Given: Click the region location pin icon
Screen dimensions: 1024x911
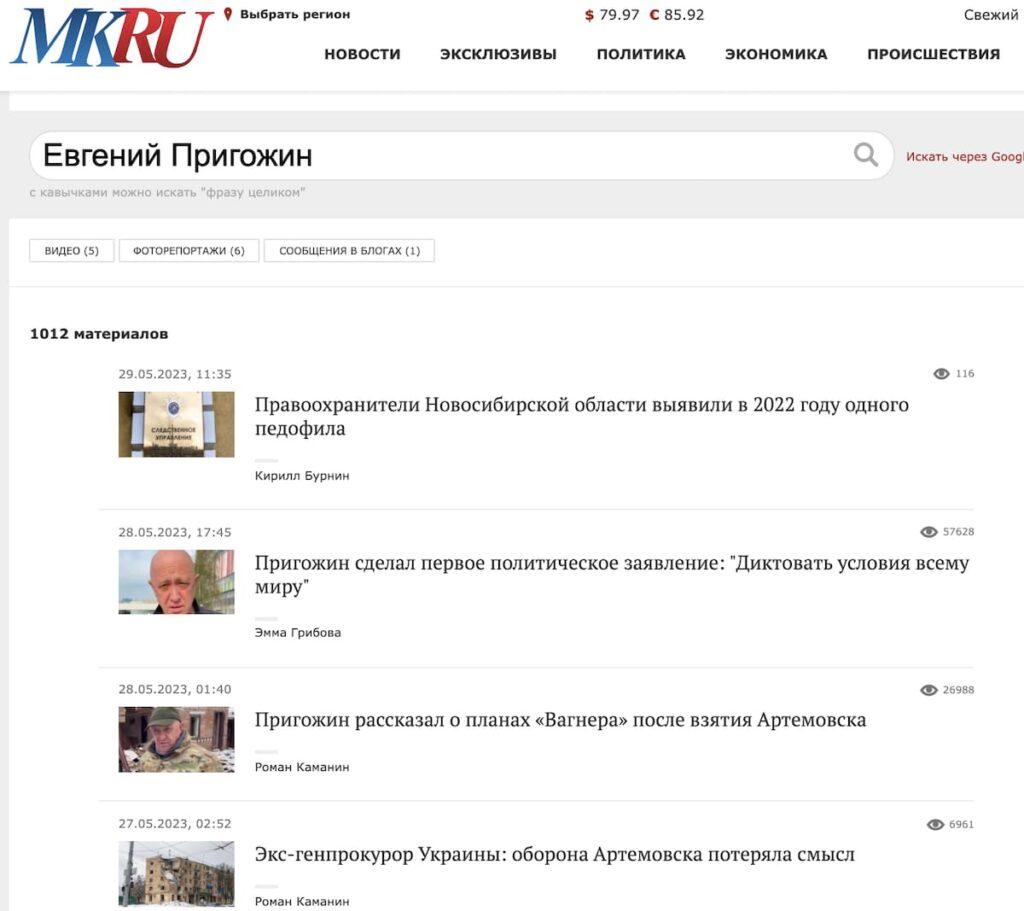Looking at the screenshot, I should point(228,15).
